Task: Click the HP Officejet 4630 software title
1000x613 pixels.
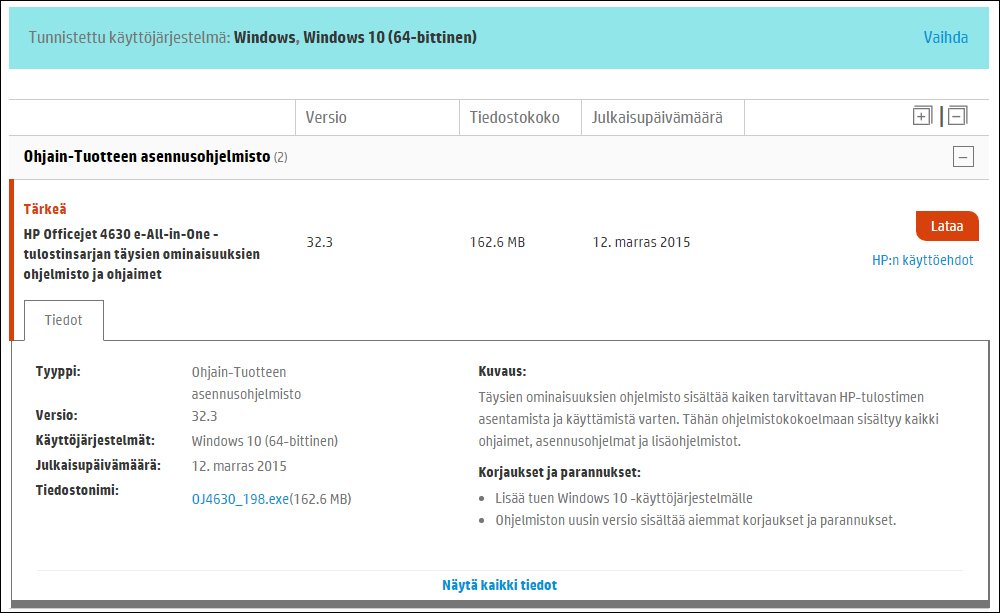Action: 142,254
